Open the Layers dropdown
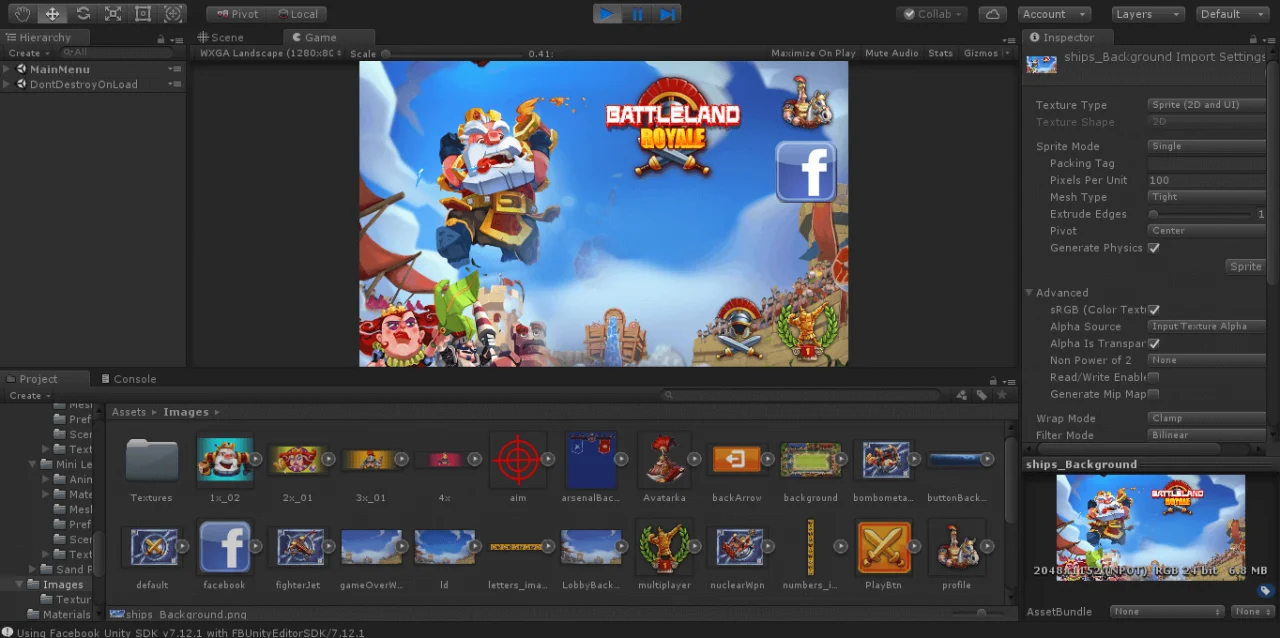 coord(1148,14)
